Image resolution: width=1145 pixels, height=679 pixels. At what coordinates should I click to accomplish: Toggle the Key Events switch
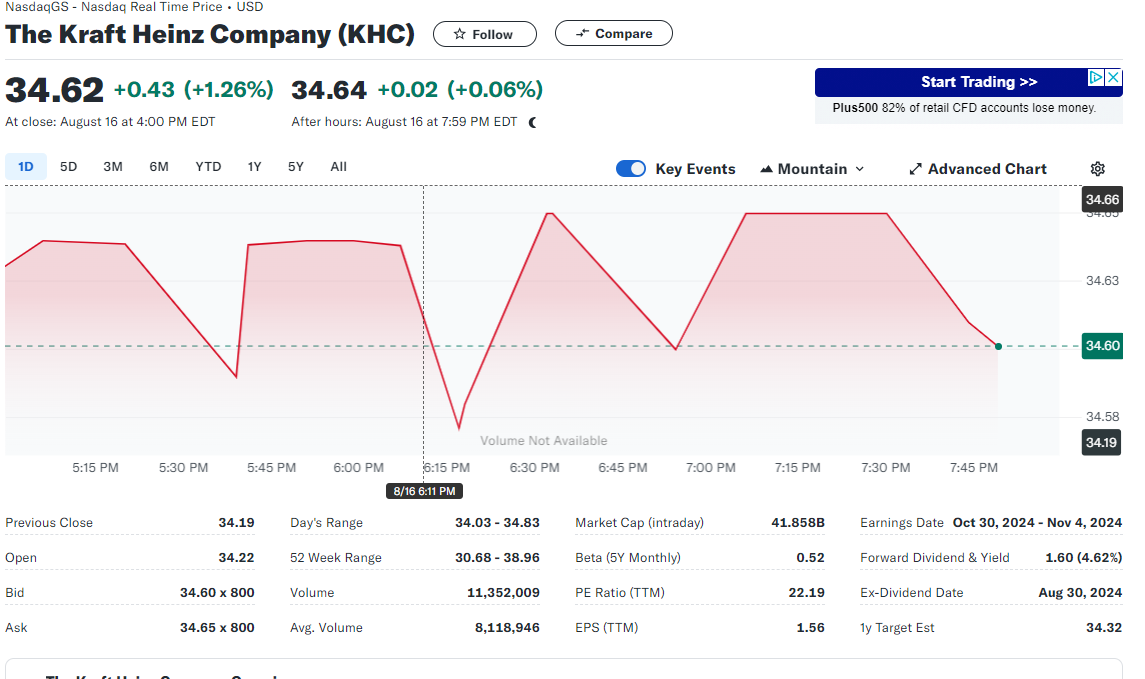(x=631, y=169)
